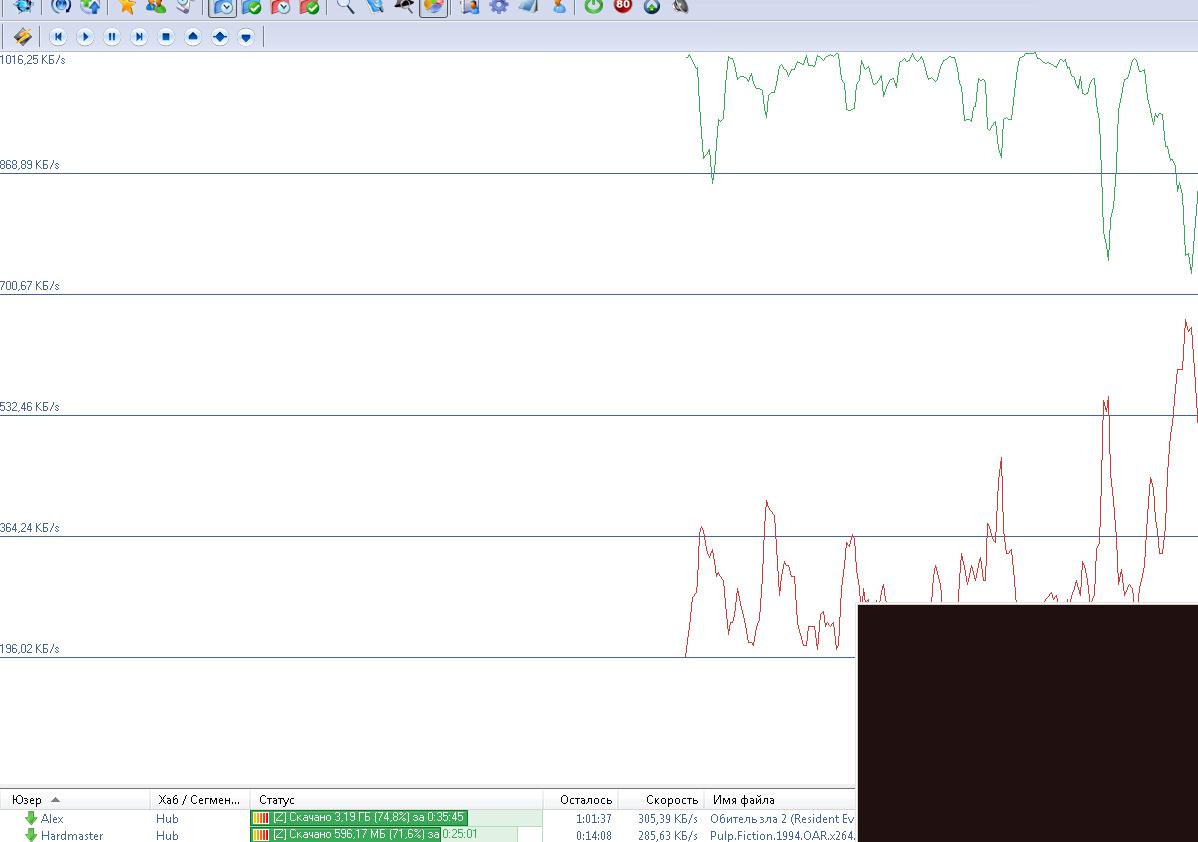Select the Hardmaster transfer row
The image size is (1198, 842).
[x=71, y=835]
